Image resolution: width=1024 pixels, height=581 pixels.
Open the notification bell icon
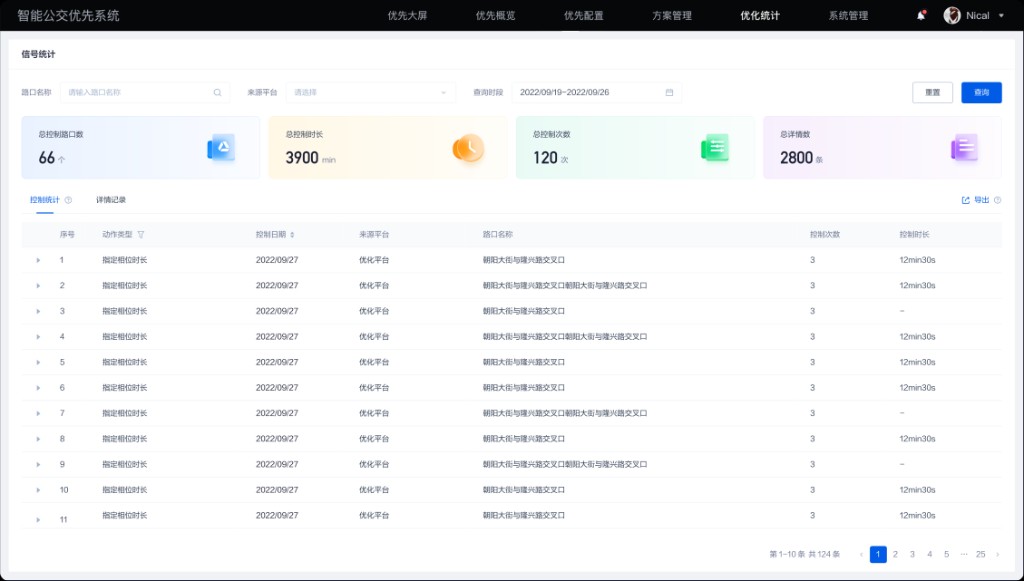tap(920, 15)
